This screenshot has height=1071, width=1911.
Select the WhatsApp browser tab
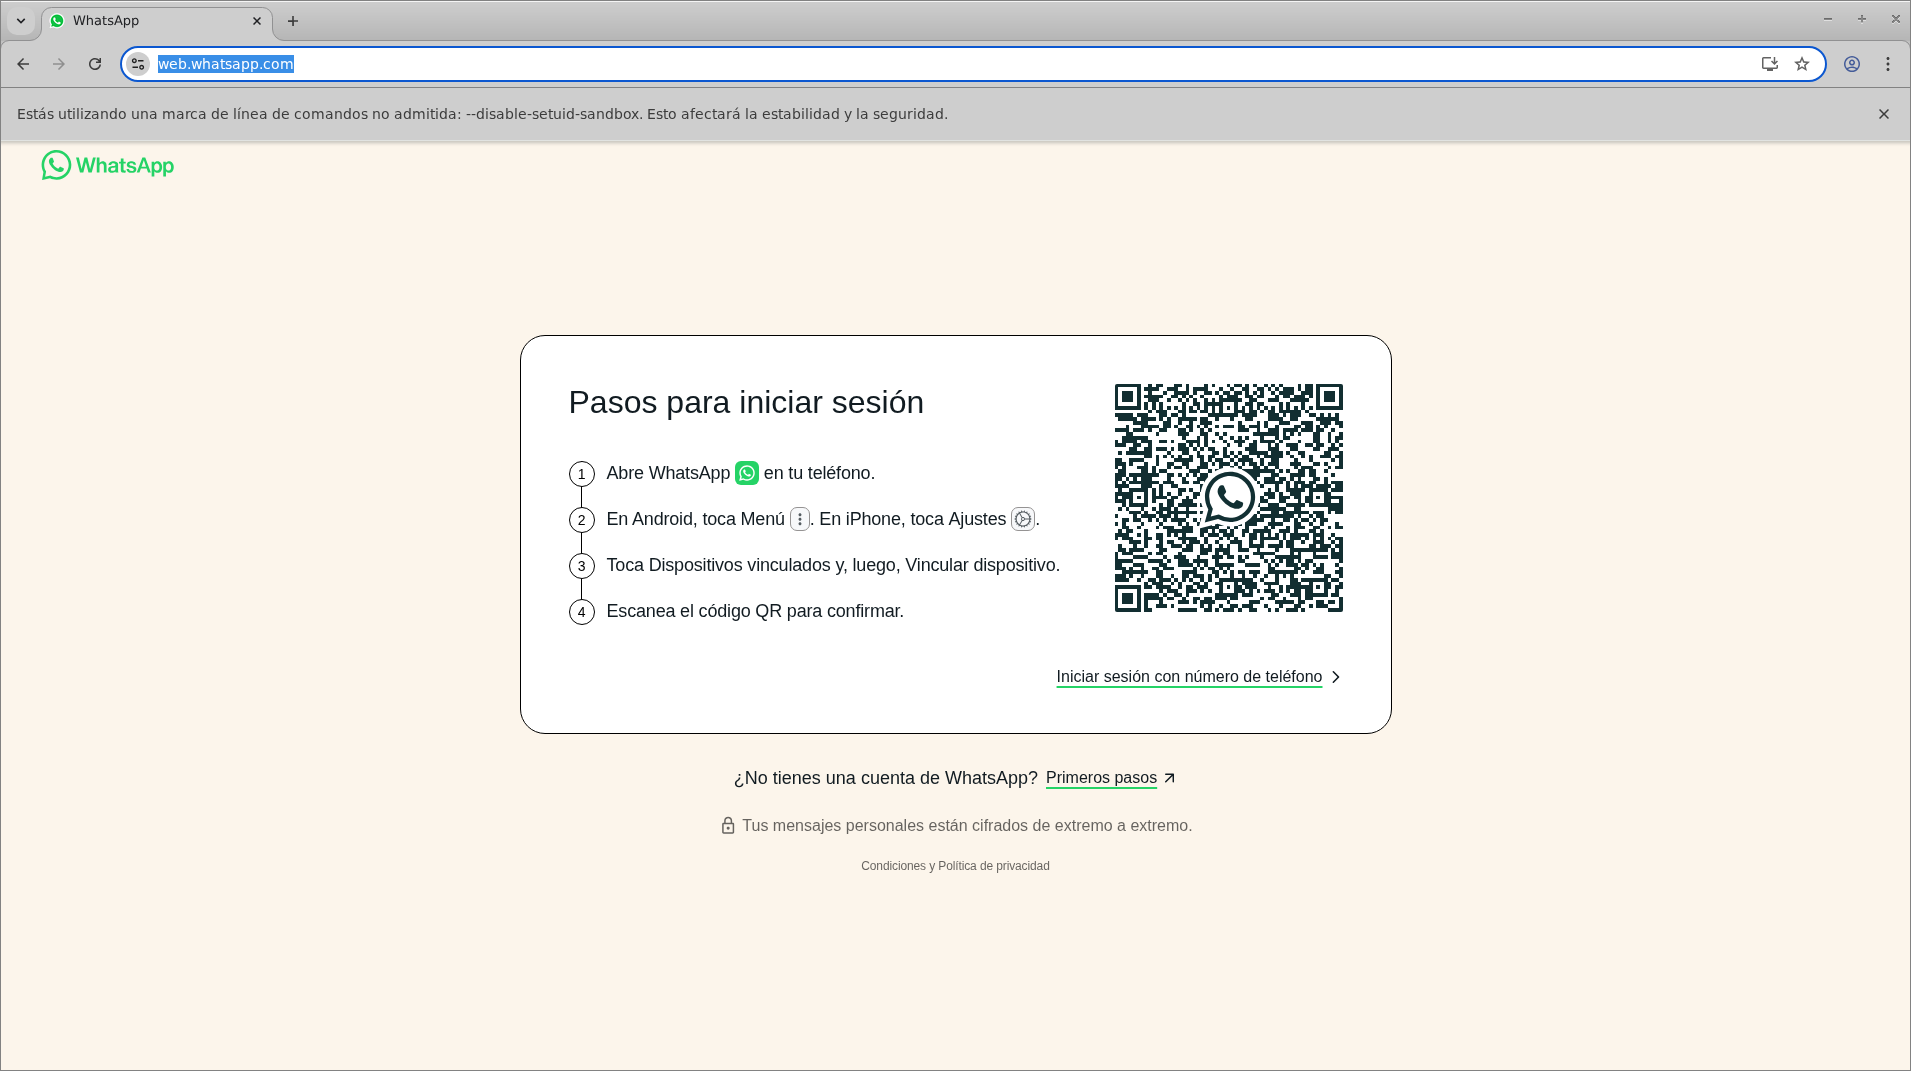pyautogui.click(x=150, y=21)
